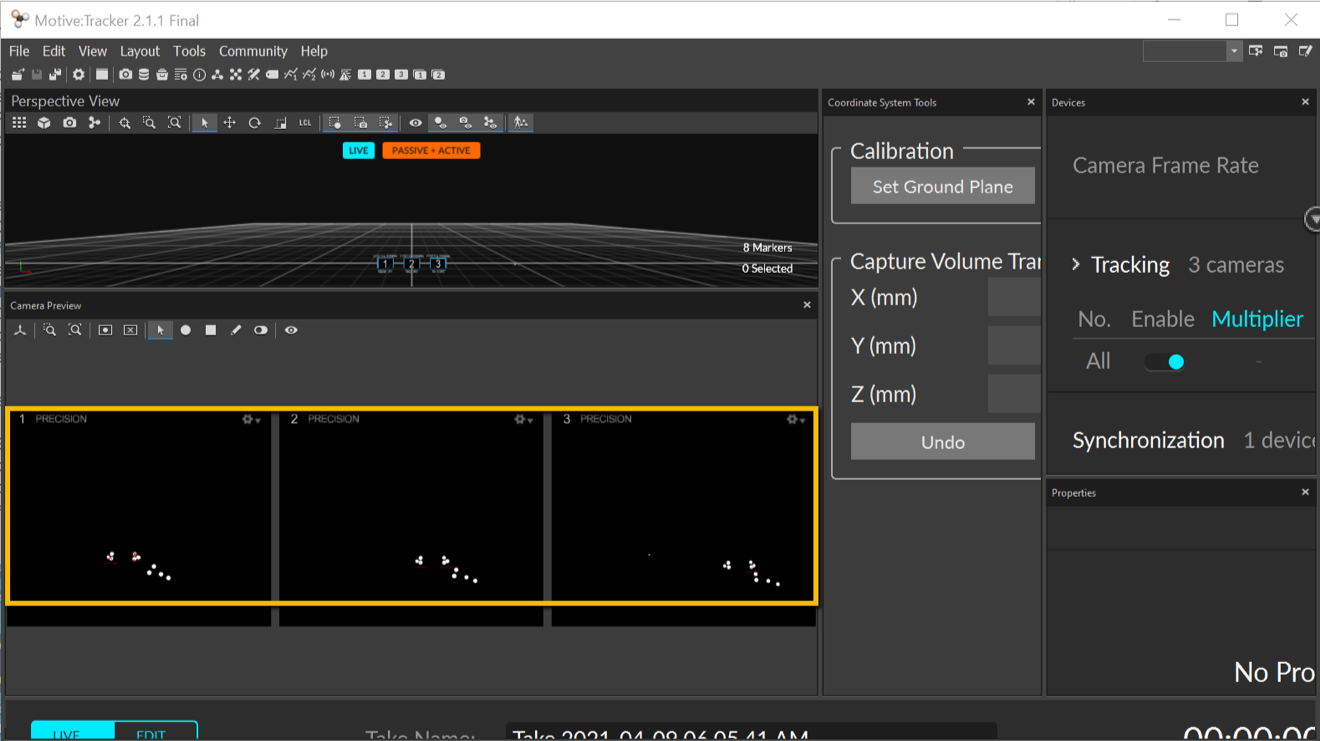Open the Layout menu
This screenshot has height=741, width=1320.
pyautogui.click(x=140, y=51)
